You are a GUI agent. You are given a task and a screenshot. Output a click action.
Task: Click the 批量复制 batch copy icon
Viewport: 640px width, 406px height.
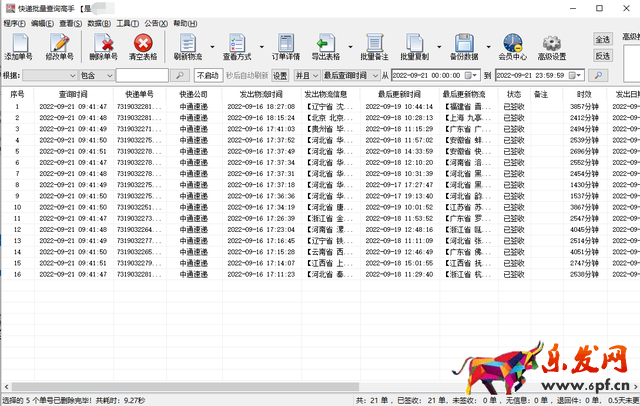[x=415, y=43]
